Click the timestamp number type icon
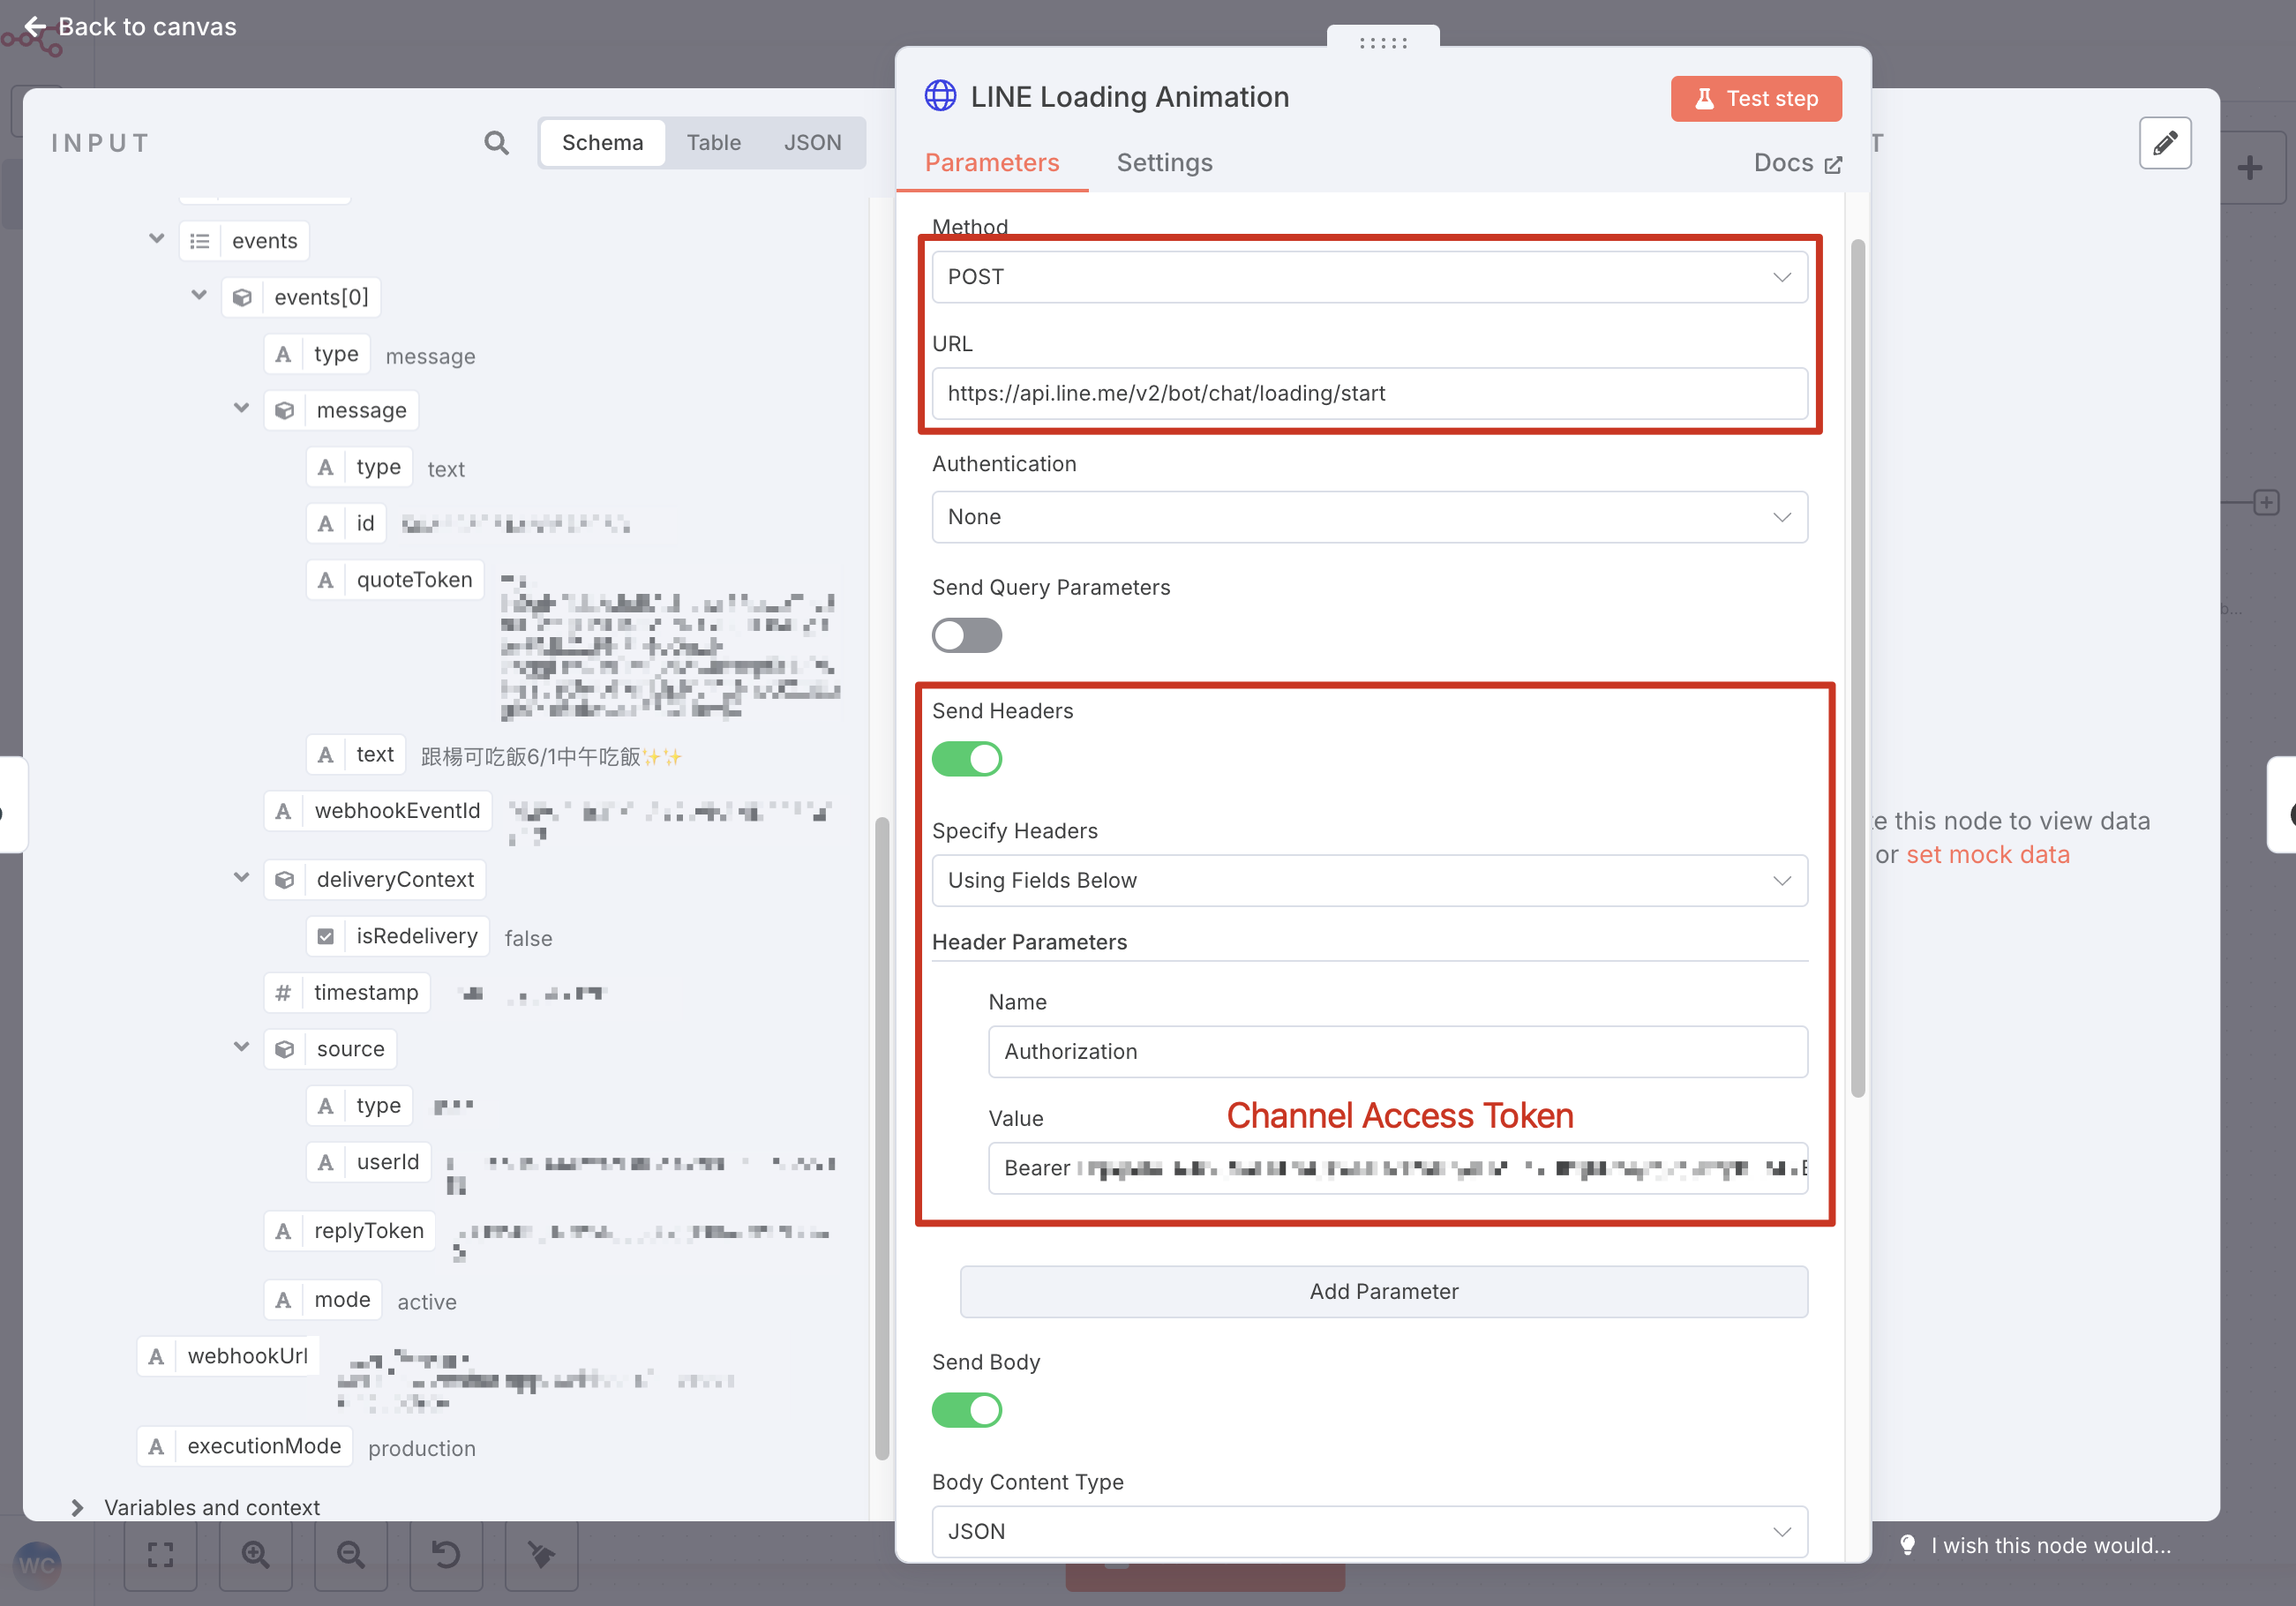 pos(283,993)
